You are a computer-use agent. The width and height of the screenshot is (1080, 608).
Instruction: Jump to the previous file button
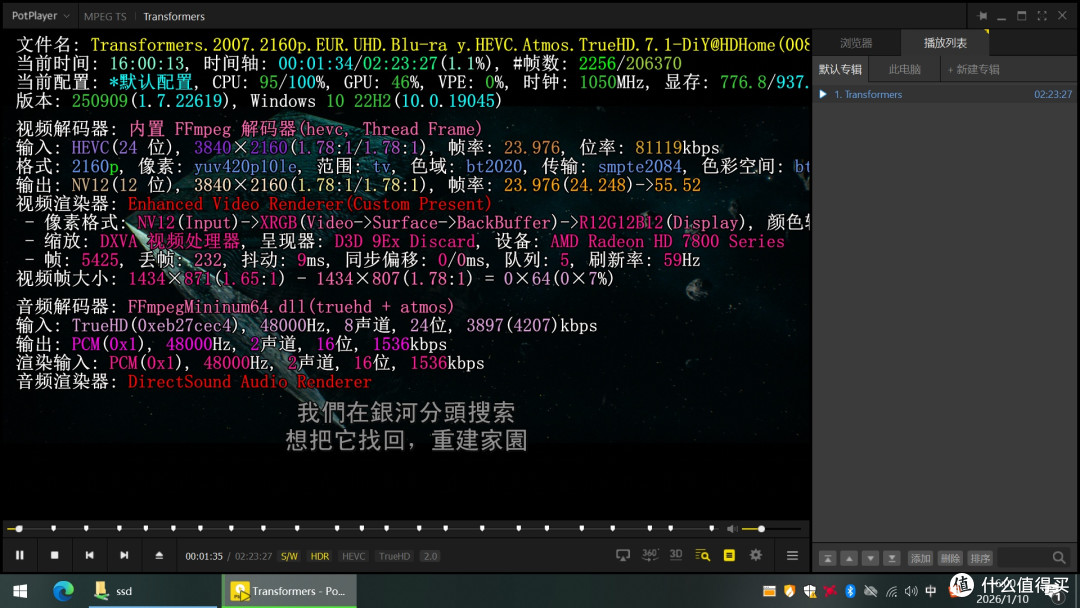point(90,555)
